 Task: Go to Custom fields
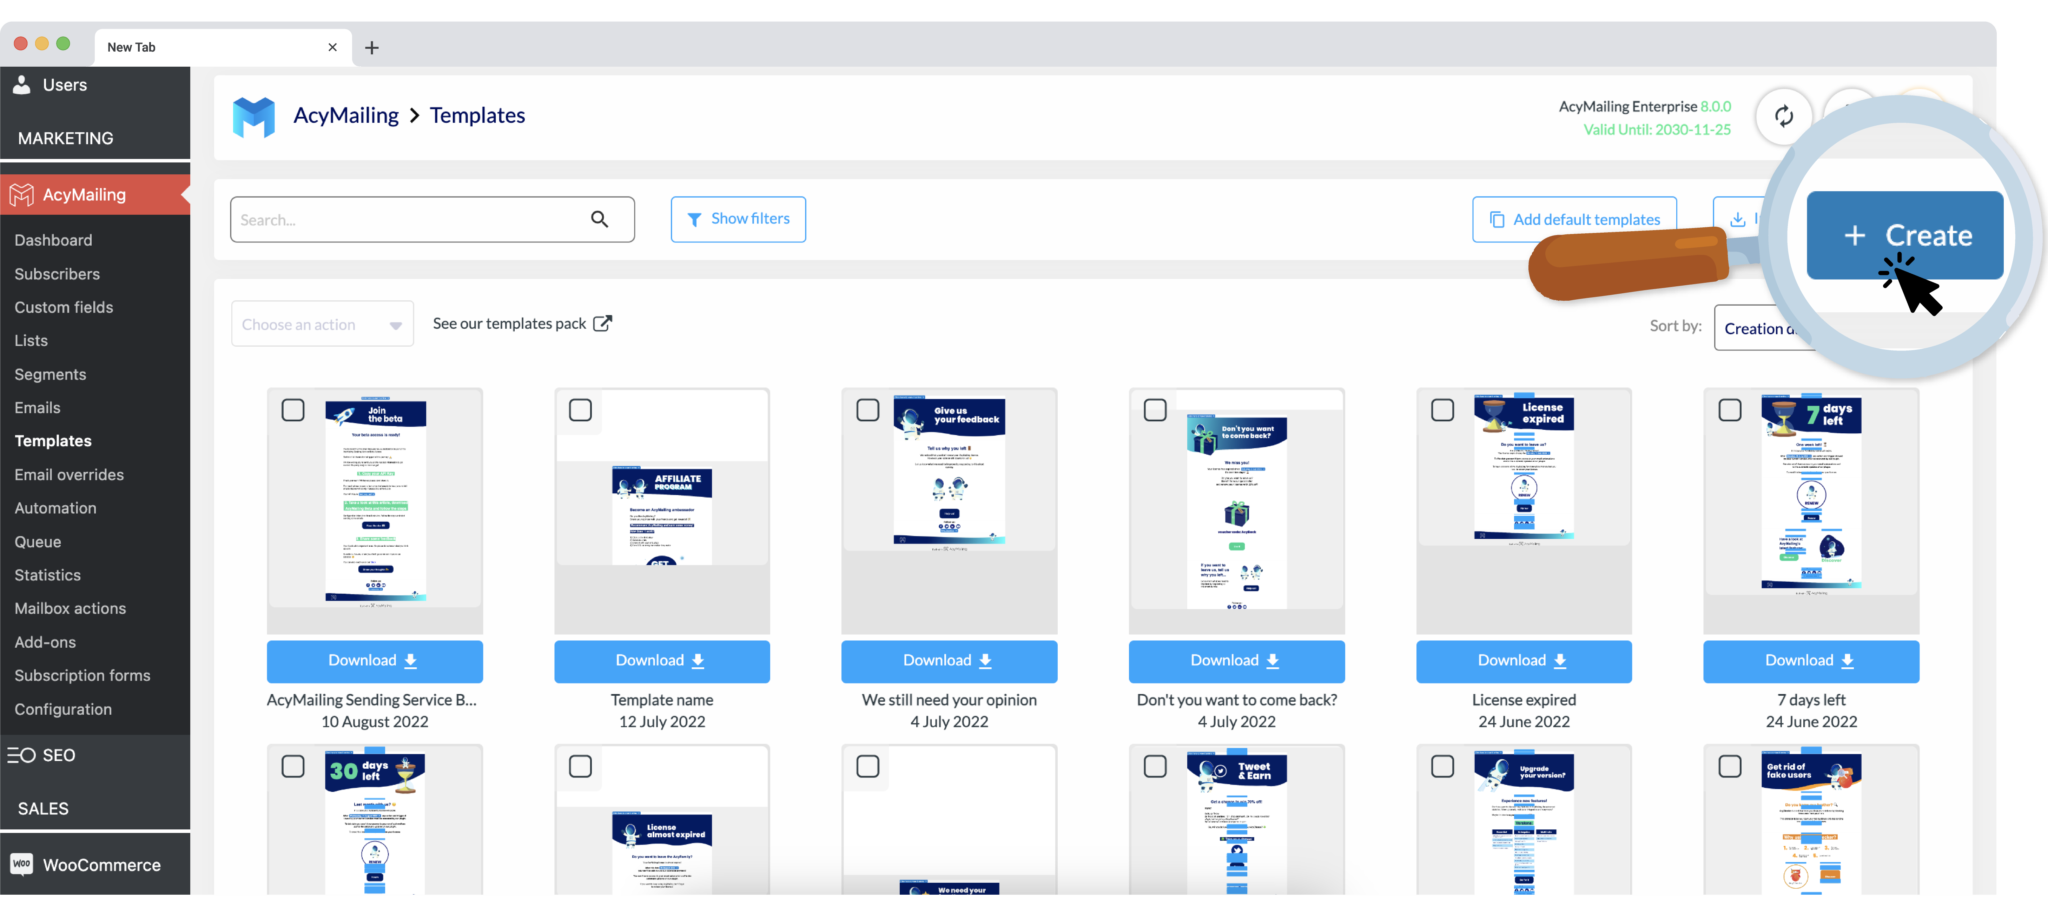(64, 307)
